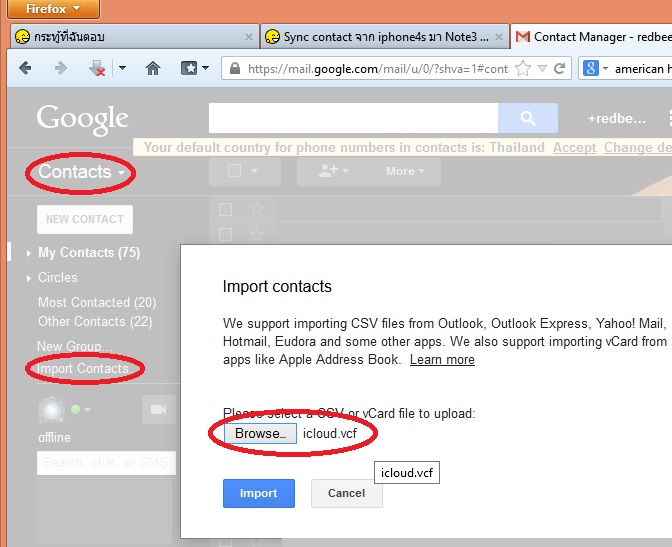Open the Learn more link
672x547 pixels.
coord(442,359)
